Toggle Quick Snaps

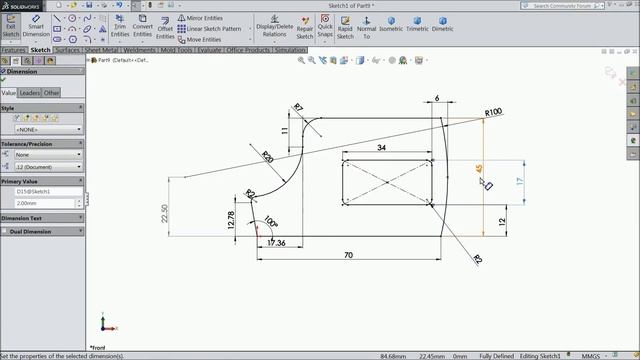[325, 25]
